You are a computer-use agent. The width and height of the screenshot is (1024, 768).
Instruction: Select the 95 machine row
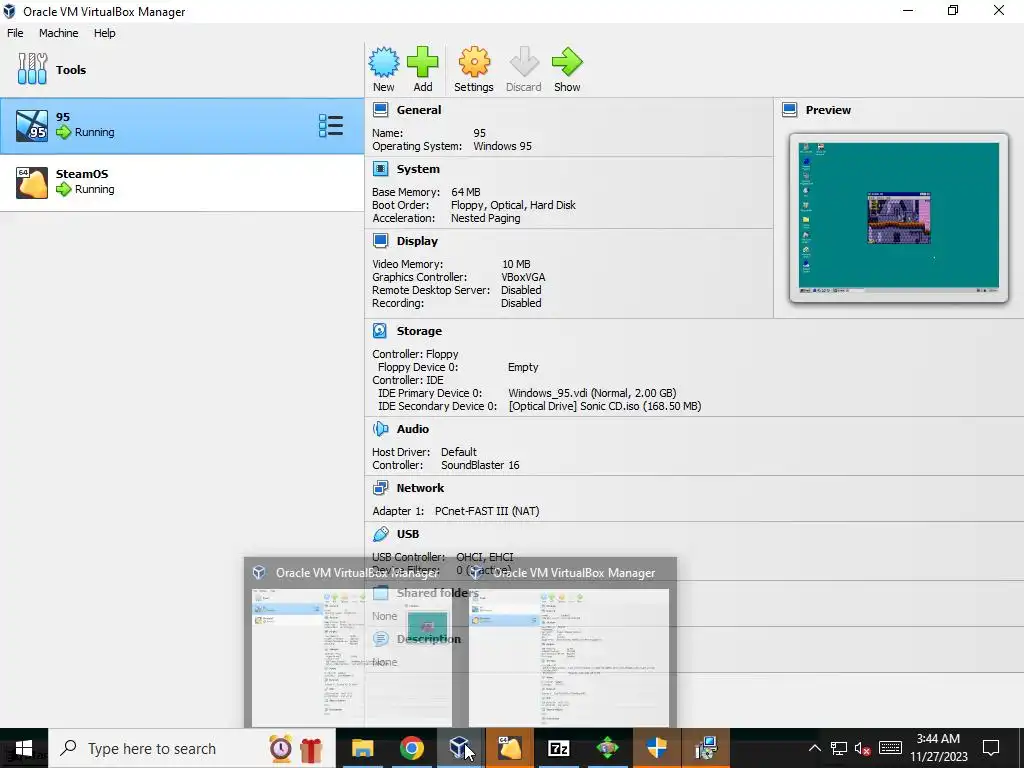tap(182, 125)
